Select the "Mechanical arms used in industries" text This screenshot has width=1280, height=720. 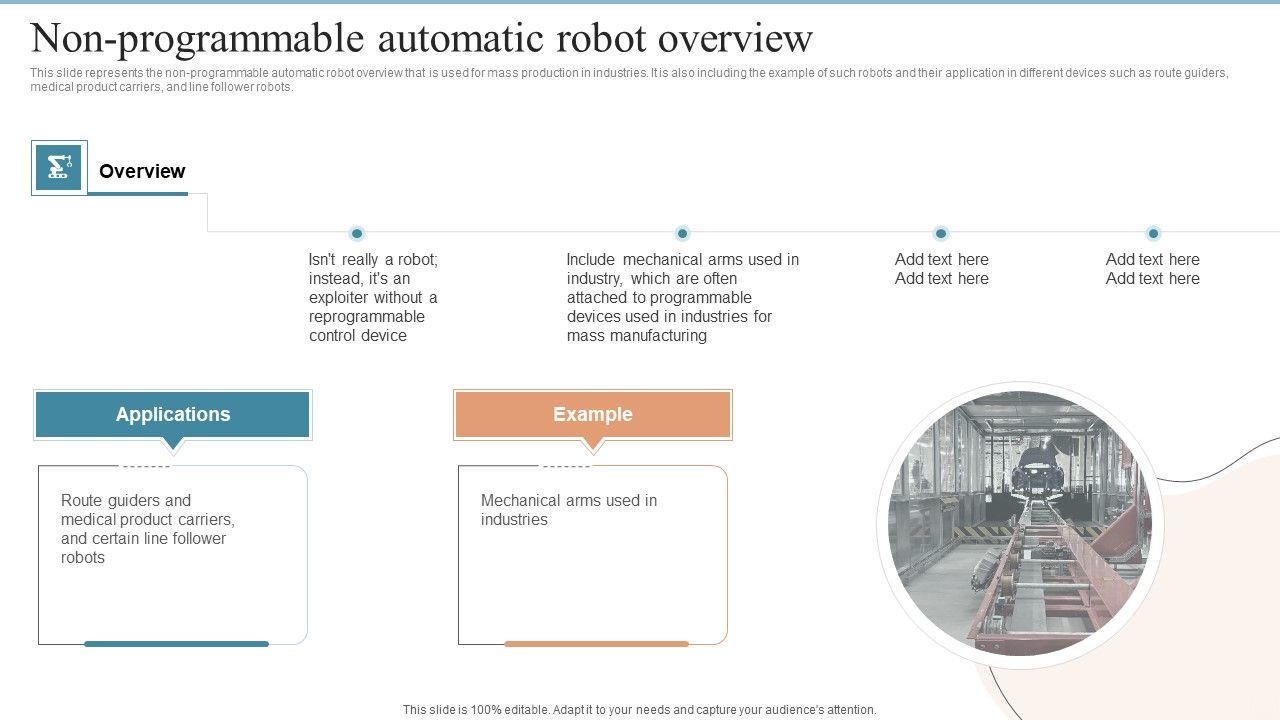coord(569,510)
